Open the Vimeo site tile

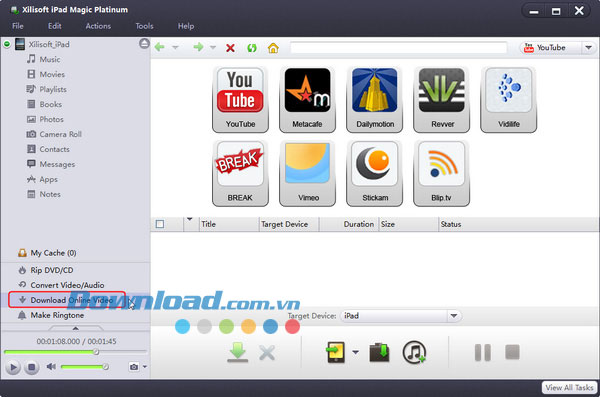307,173
